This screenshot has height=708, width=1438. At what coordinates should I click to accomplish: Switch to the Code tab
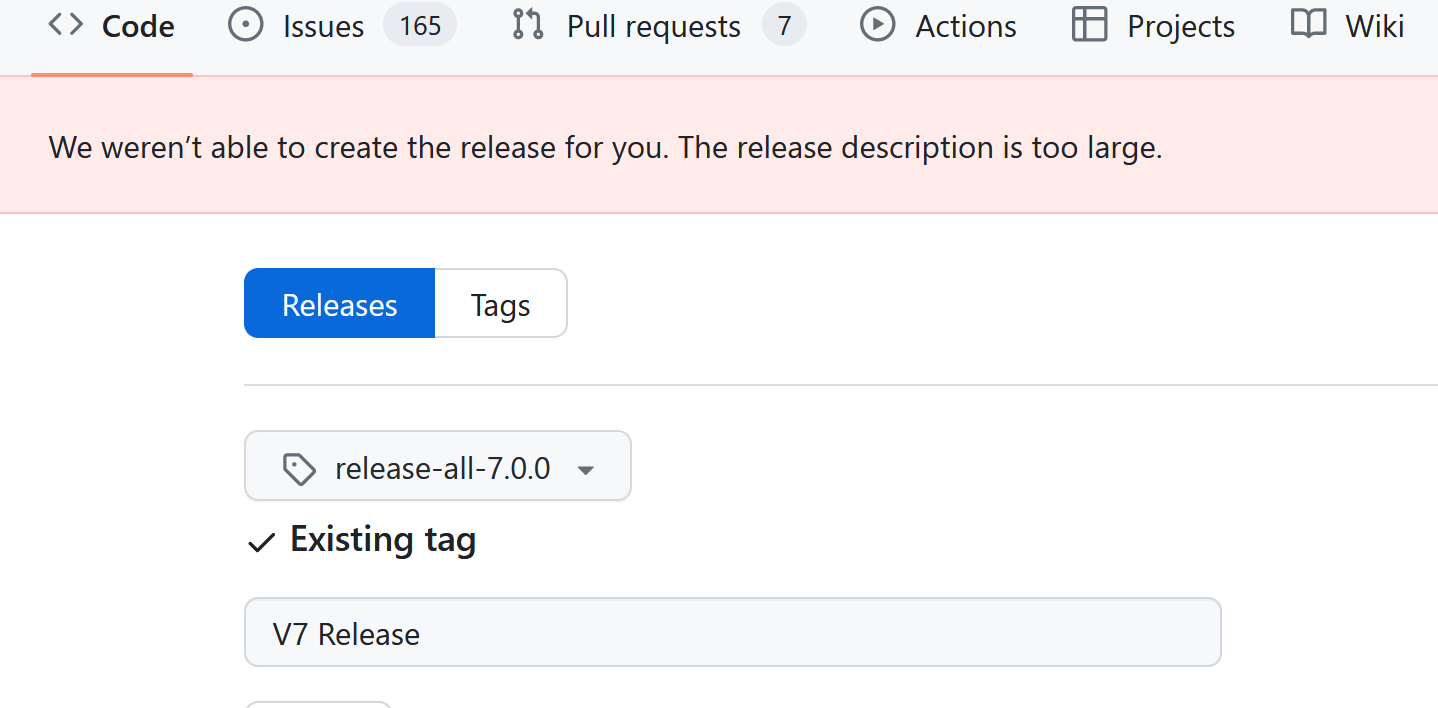[x=138, y=25]
